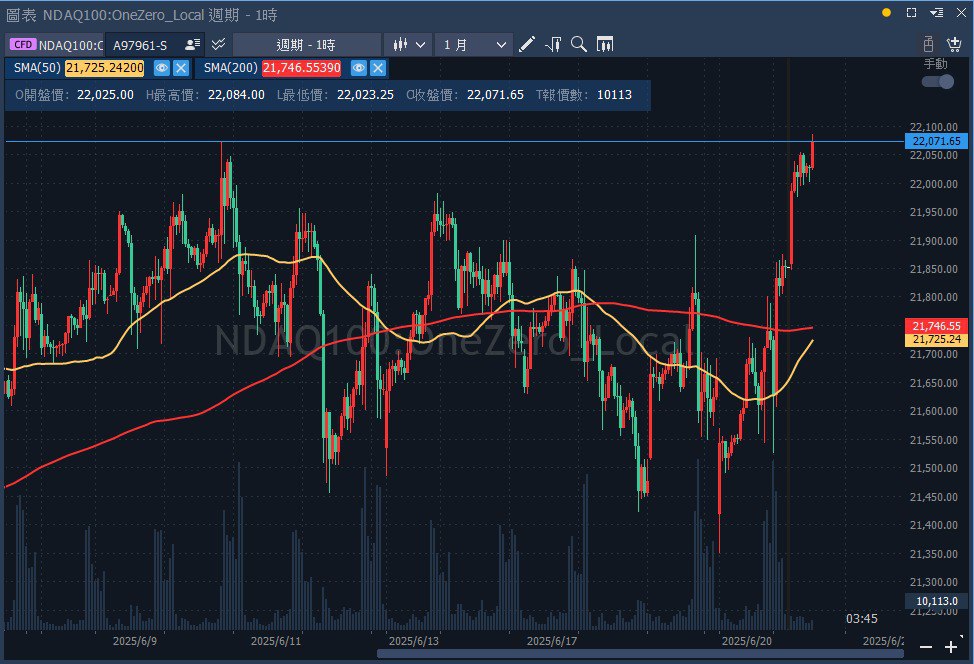The image size is (974, 664).
Task: Click the 週期 - 1時 timeframe button
Action: (x=306, y=45)
